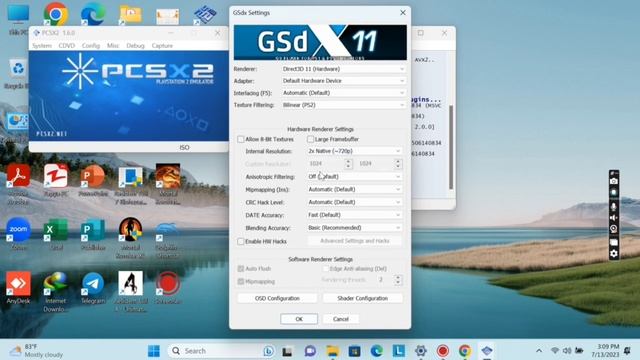Open the DATE Accuracy dropdown
The image size is (640, 360).
(x=354, y=215)
